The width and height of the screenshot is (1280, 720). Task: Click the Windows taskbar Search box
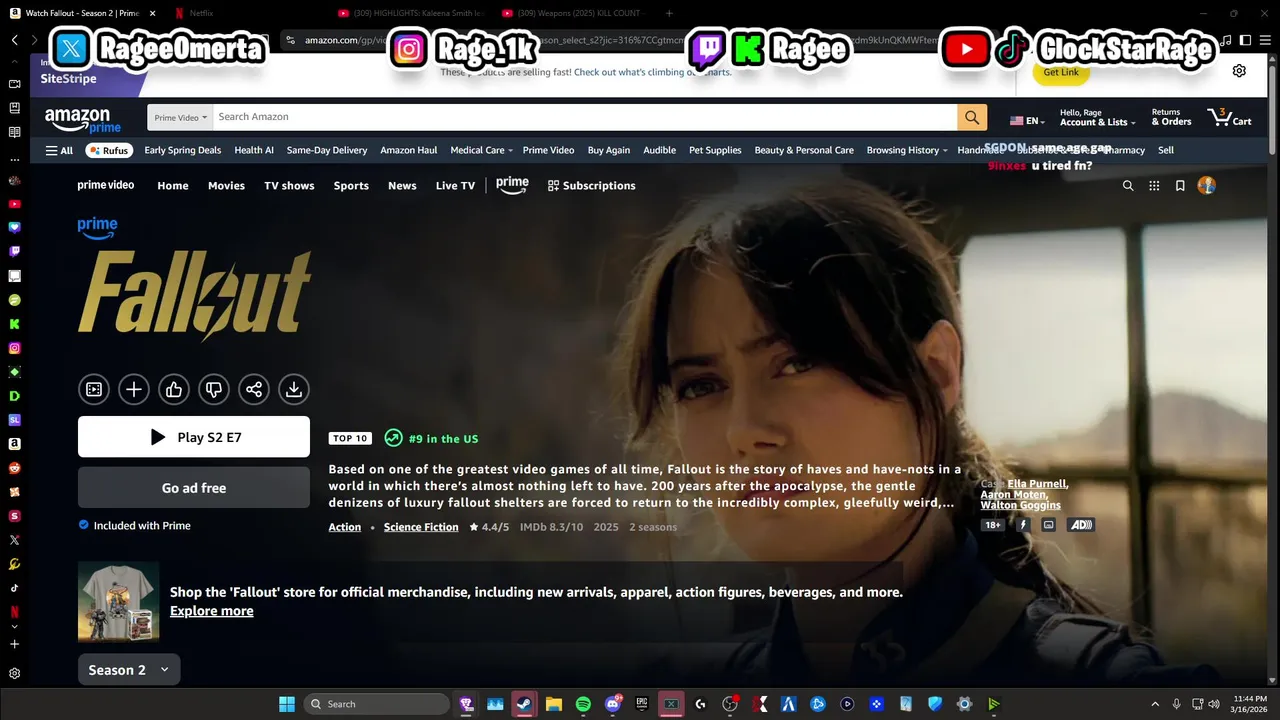tap(376, 704)
